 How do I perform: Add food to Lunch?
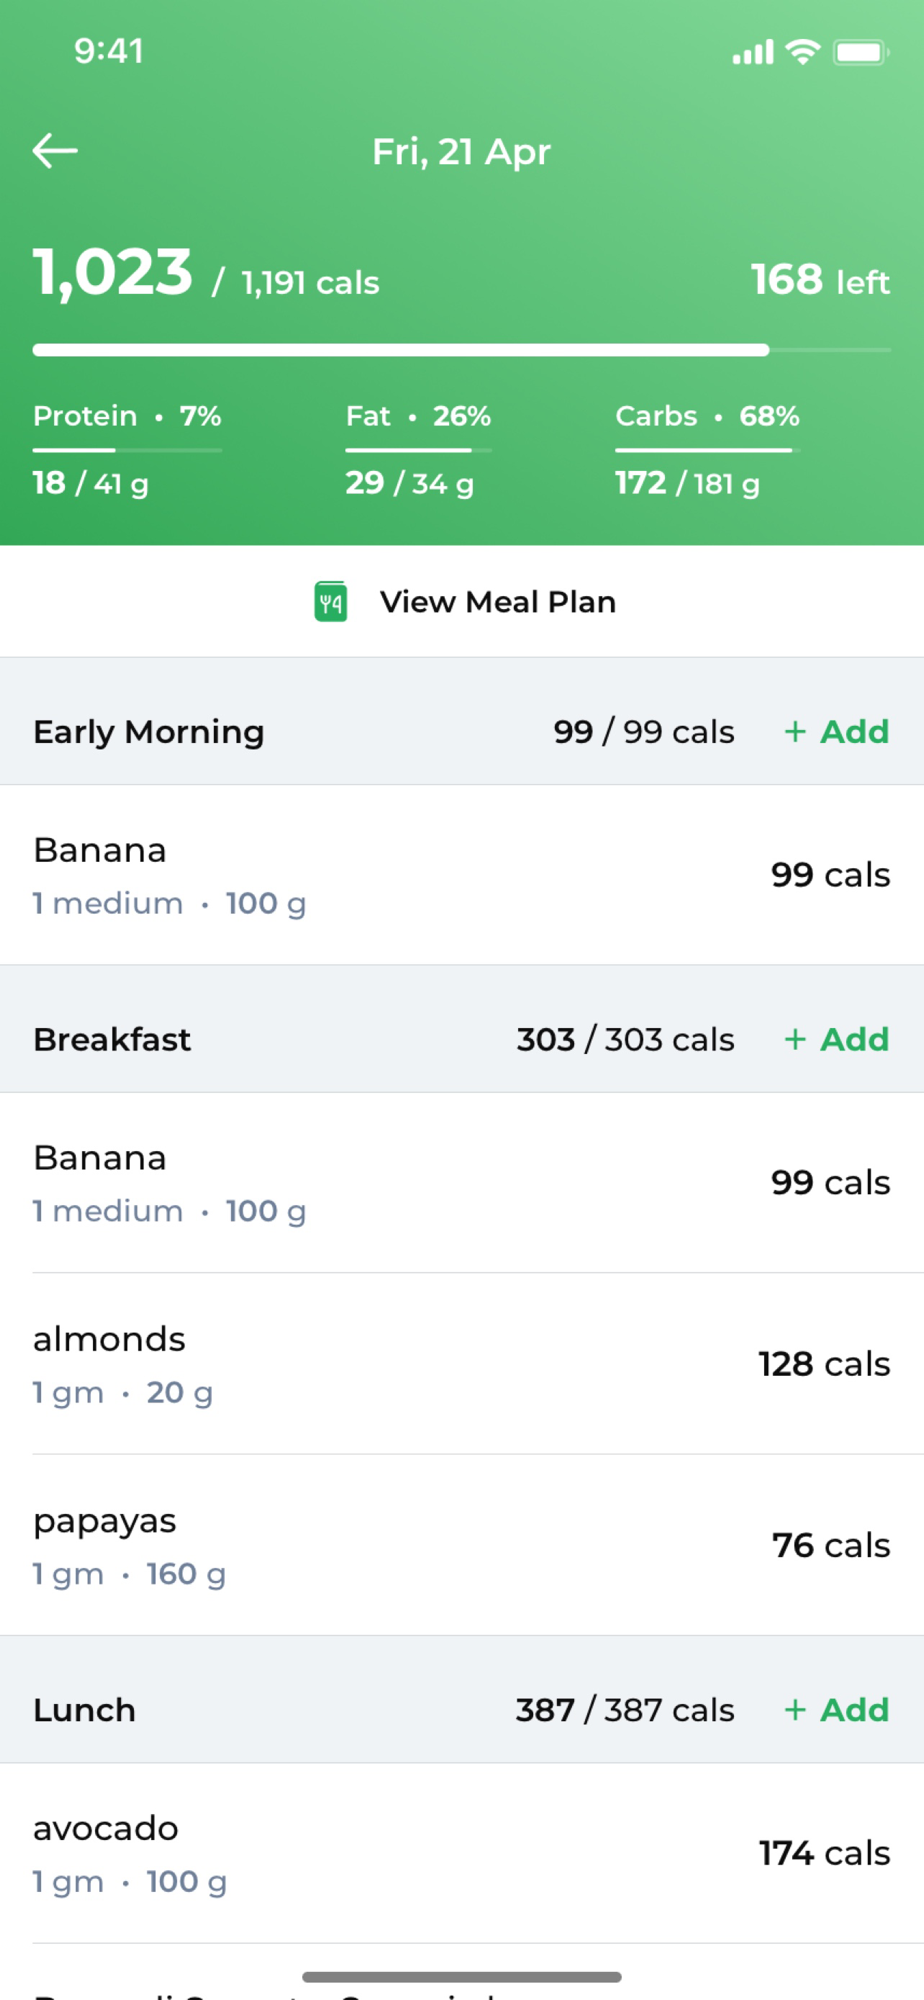click(837, 1710)
